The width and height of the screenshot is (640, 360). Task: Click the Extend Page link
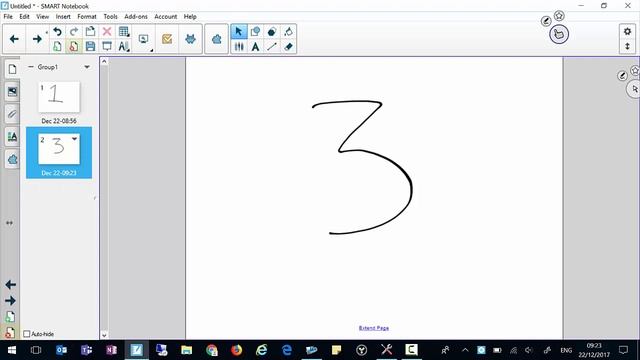coord(374,328)
